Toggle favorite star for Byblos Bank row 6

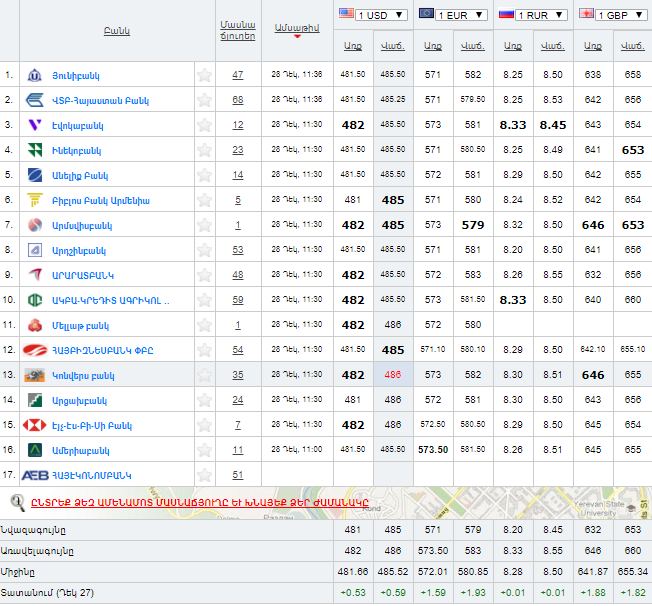[204, 200]
